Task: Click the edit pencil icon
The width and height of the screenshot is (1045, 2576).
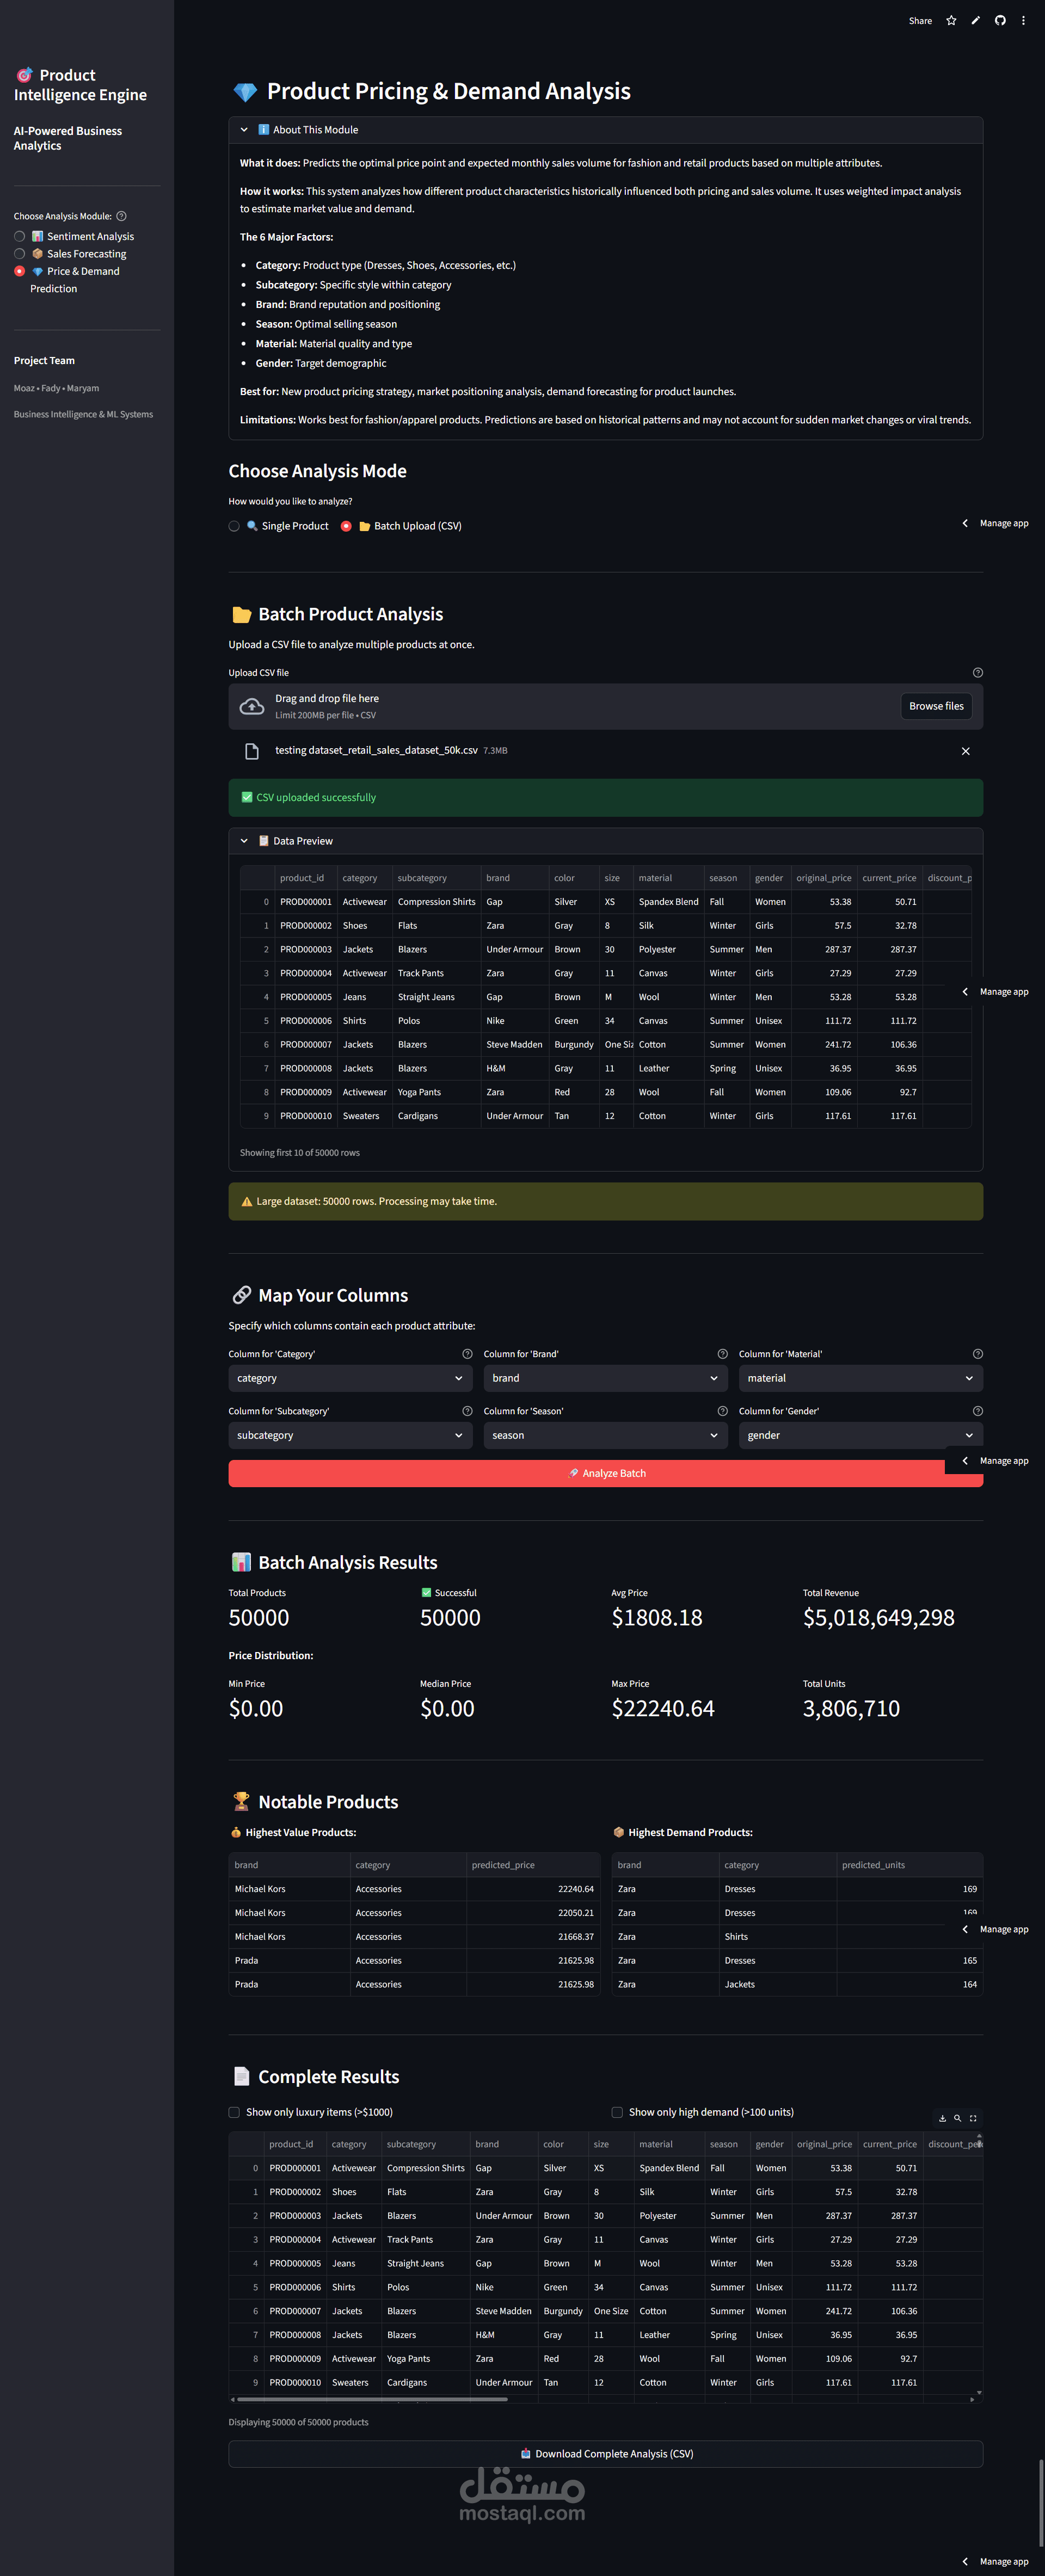Action: pos(975,21)
